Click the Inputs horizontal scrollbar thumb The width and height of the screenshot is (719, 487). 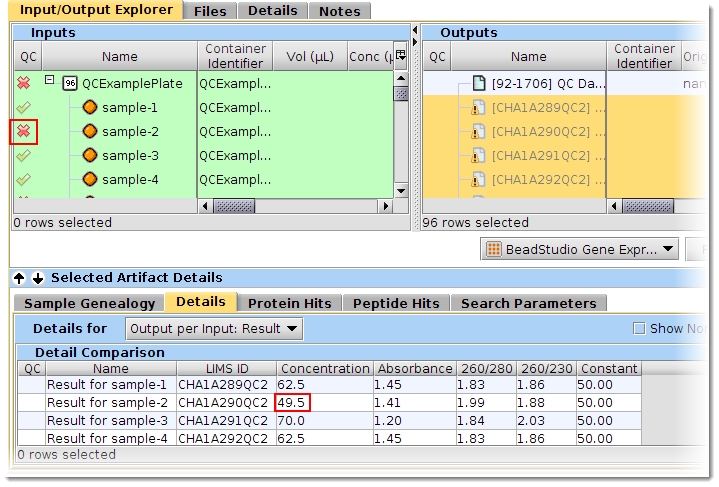tap(234, 206)
